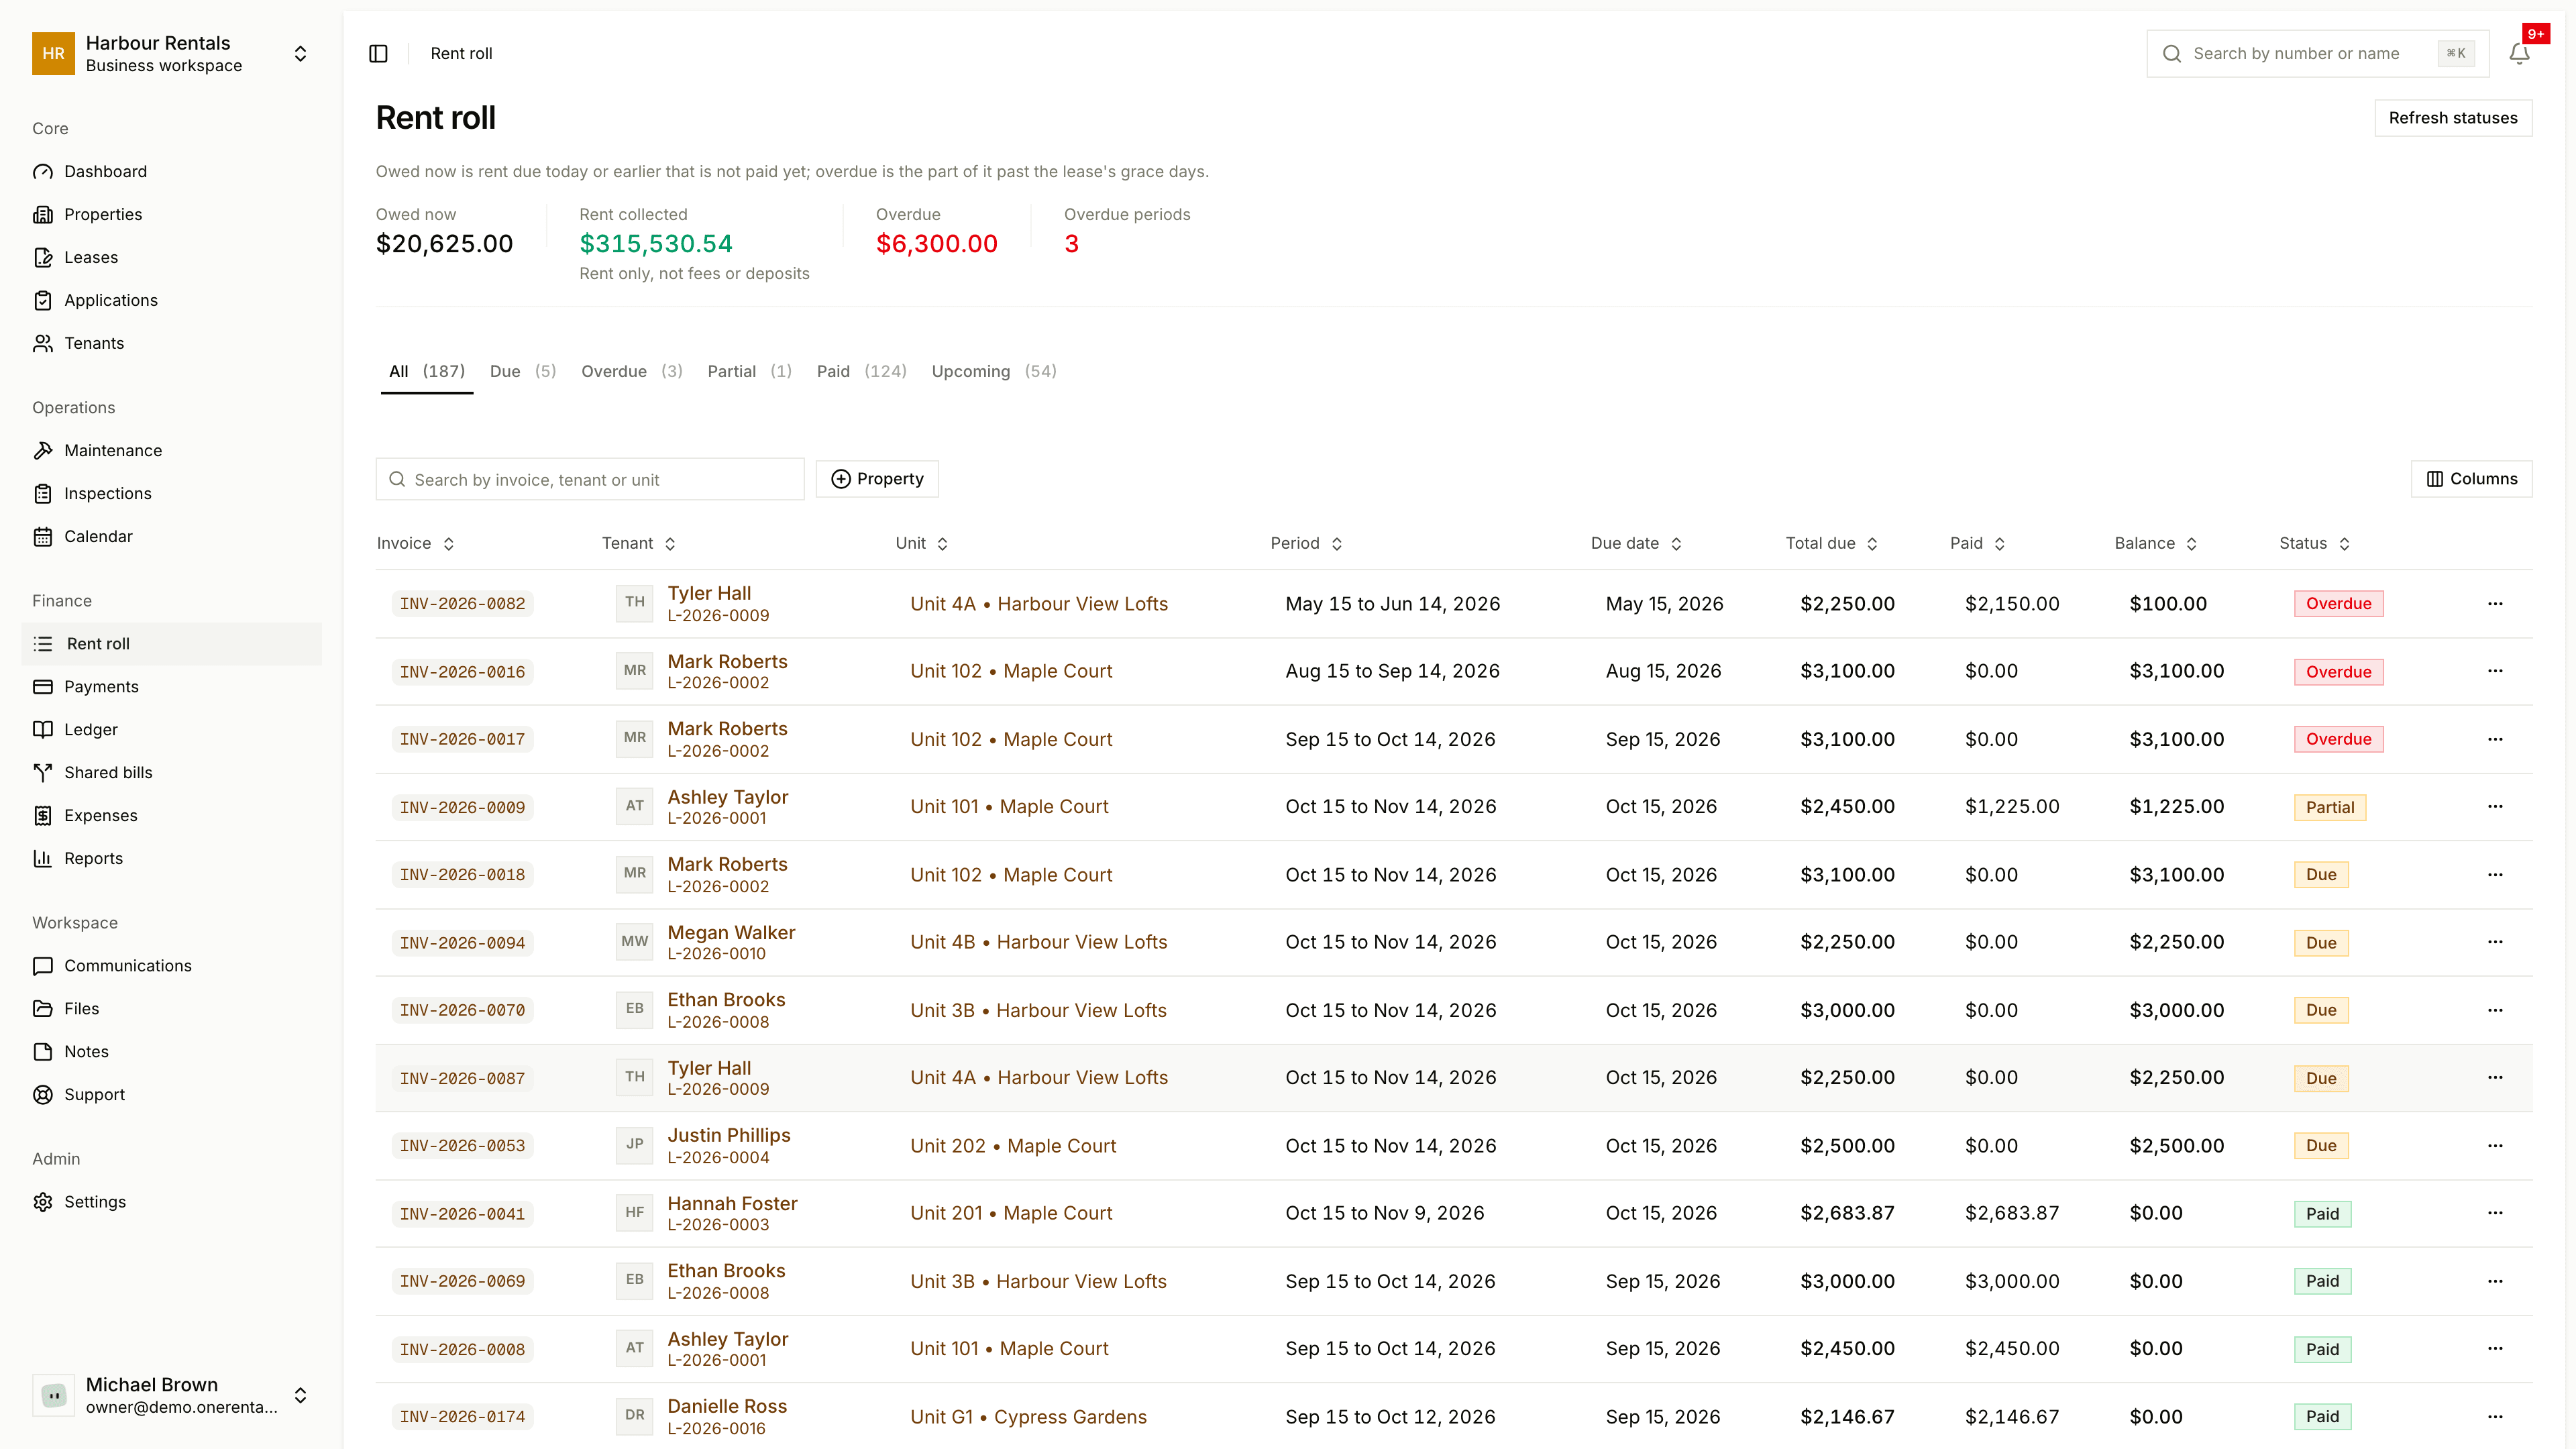Toggle the sidebar panel icon
This screenshot has height=1449, width=2576.
point(378,54)
